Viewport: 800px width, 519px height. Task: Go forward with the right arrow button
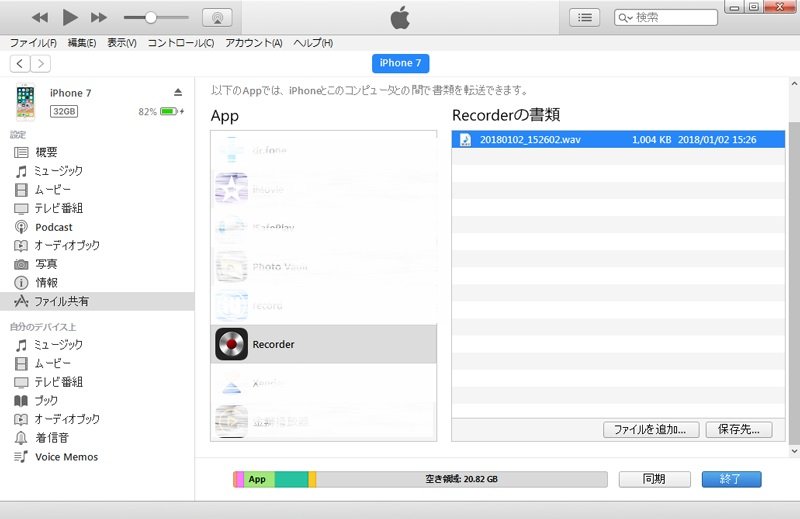click(41, 64)
